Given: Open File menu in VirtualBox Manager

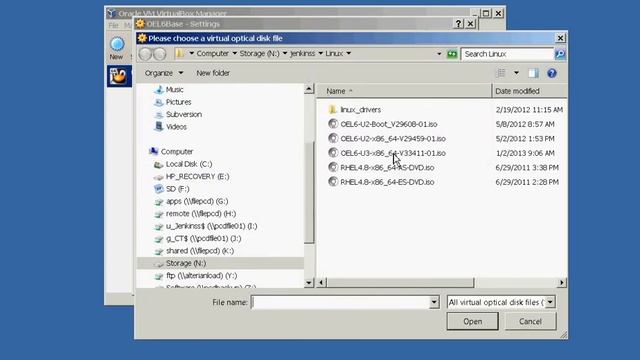Looking at the screenshot, I should [x=113, y=25].
